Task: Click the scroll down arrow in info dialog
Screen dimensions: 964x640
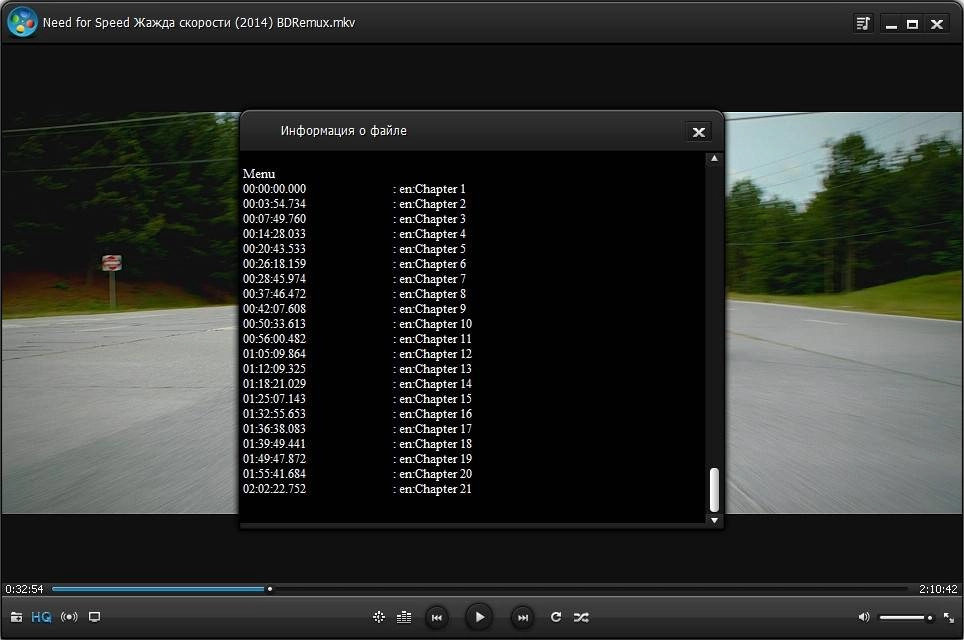Action: pyautogui.click(x=714, y=520)
